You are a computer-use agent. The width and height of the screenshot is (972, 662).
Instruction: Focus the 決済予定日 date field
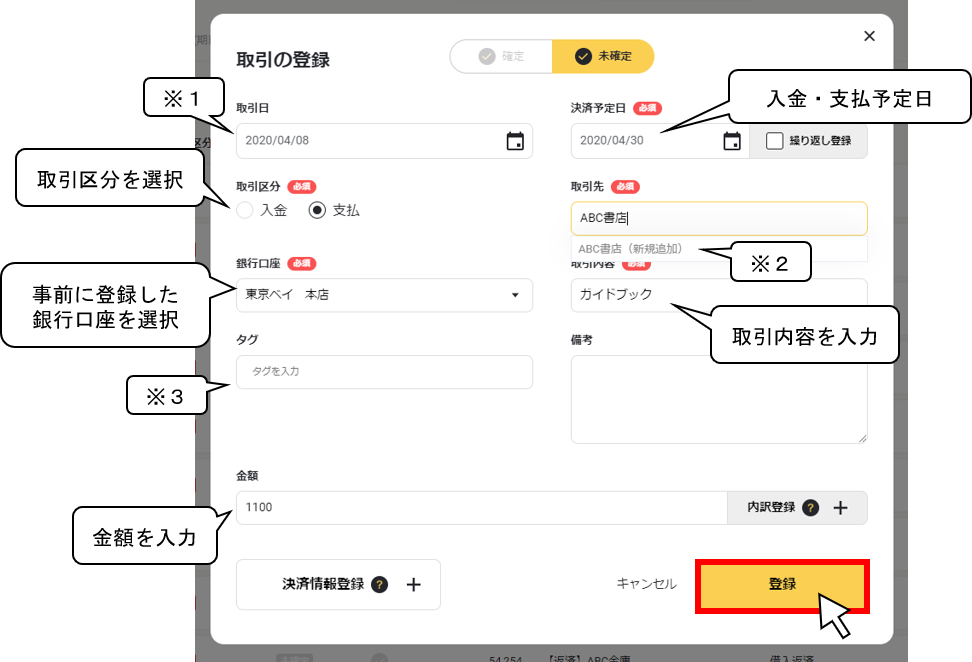click(x=660, y=141)
